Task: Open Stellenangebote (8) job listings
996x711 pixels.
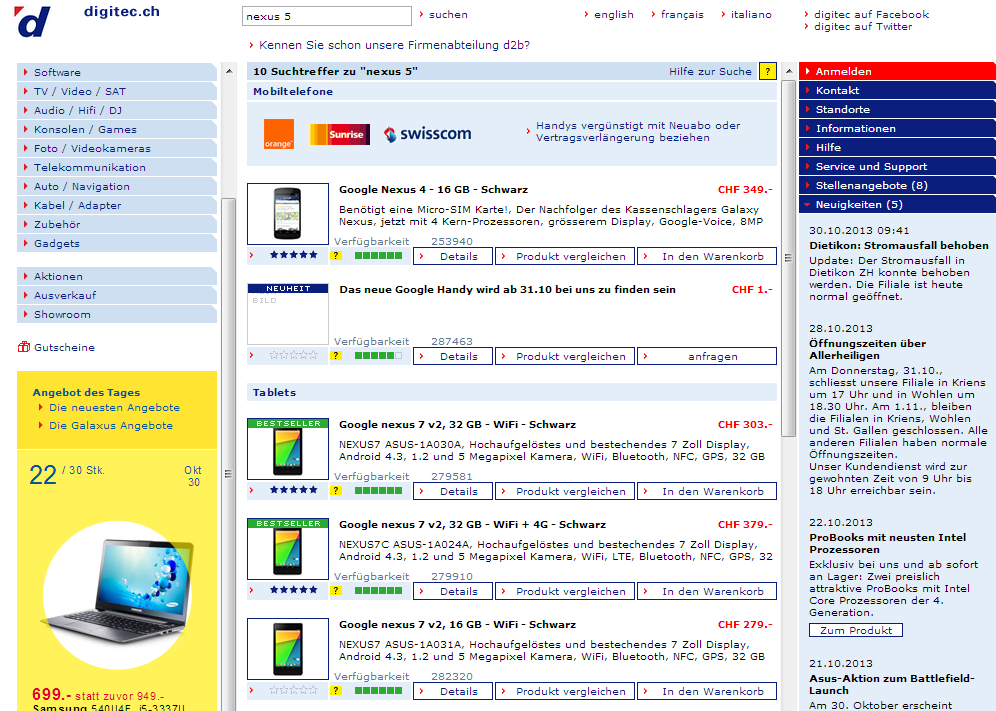Action: [897, 186]
